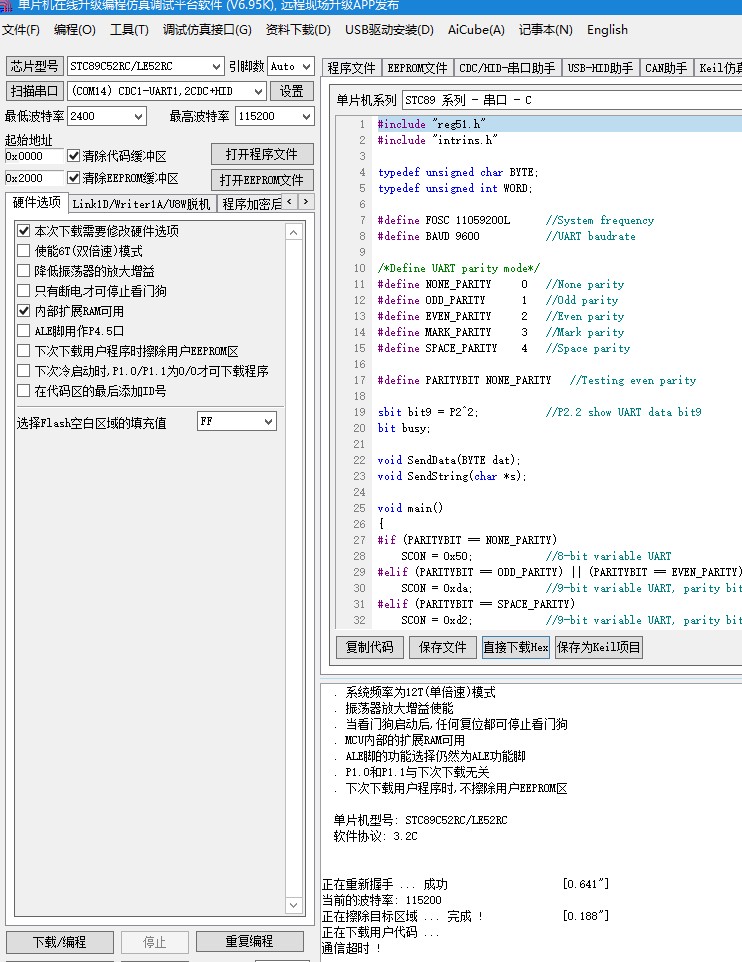Click 打开程序文件 button
Screen dimensions: 742x962
(262, 155)
